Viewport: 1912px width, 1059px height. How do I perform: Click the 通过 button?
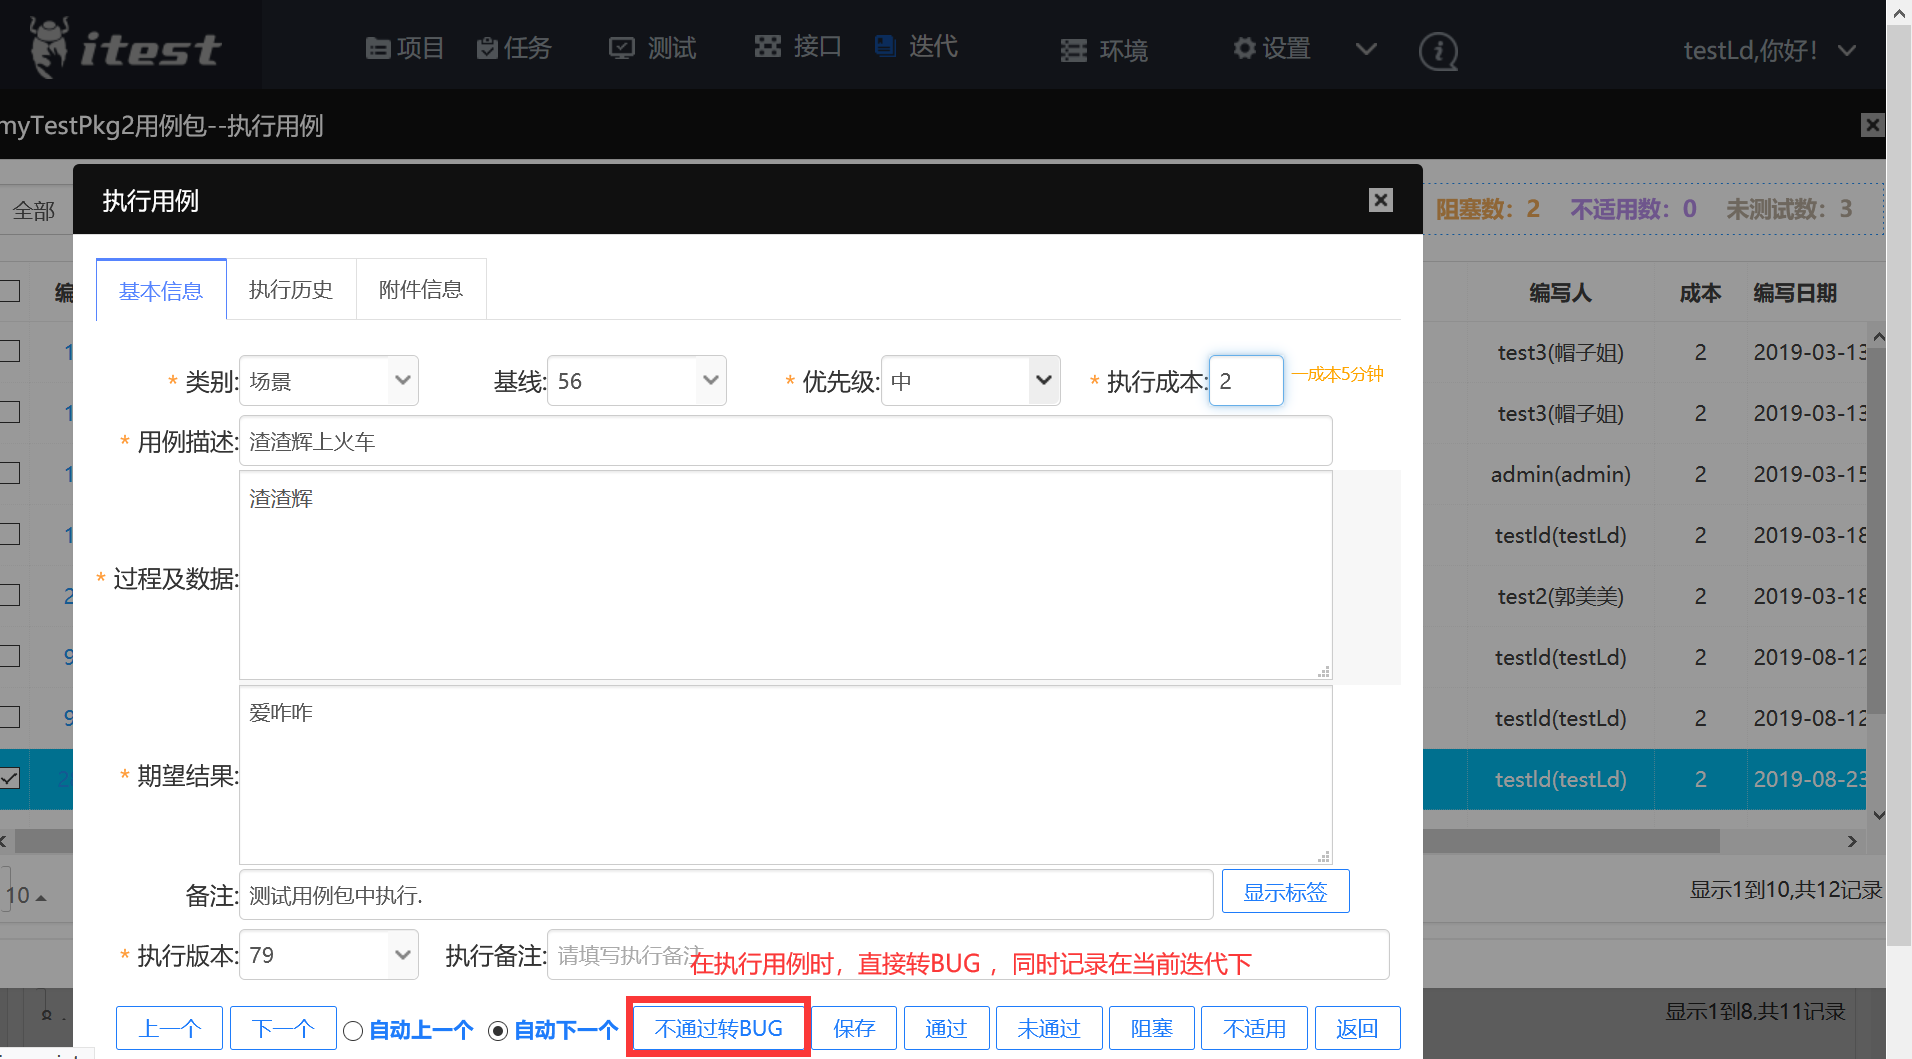946,1028
